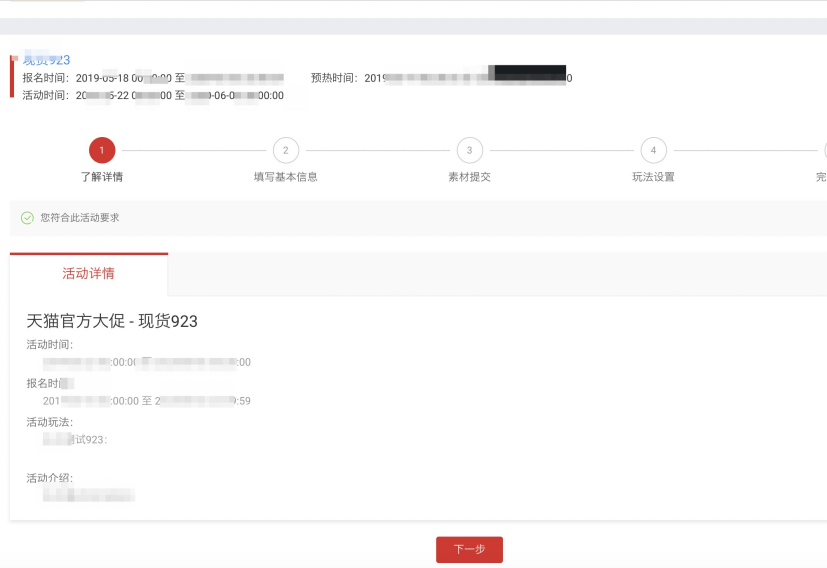Click the 活动玩法 label in details
The height and width of the screenshot is (568, 827).
(49, 422)
